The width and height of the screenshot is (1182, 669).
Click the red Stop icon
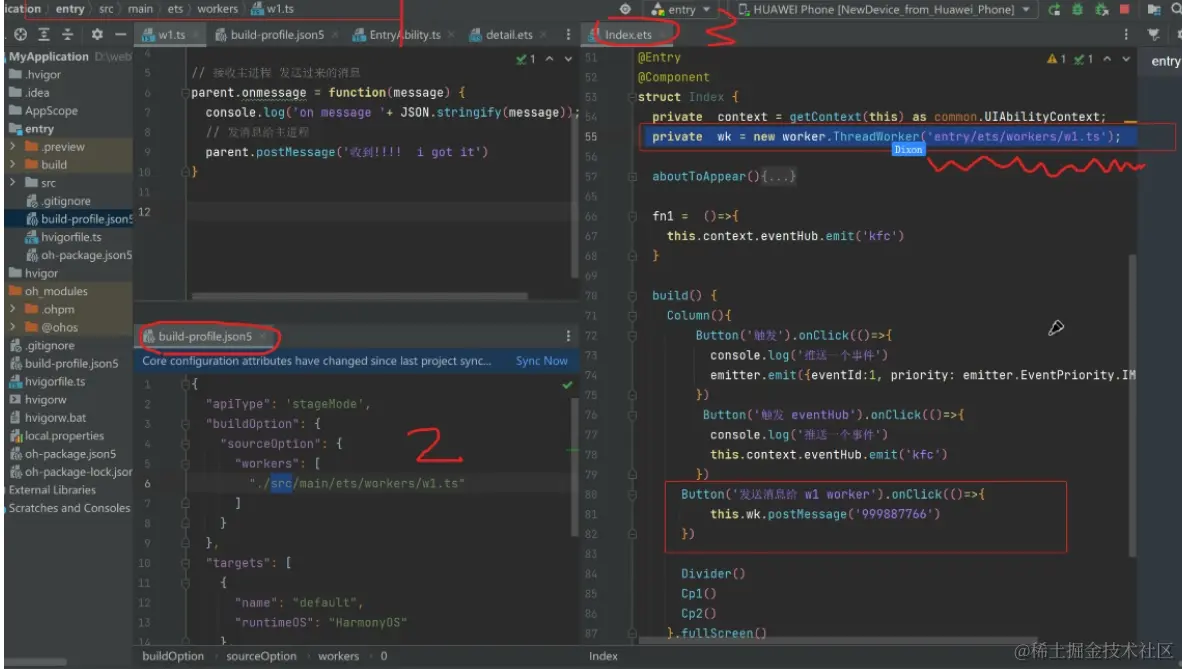(1124, 9)
